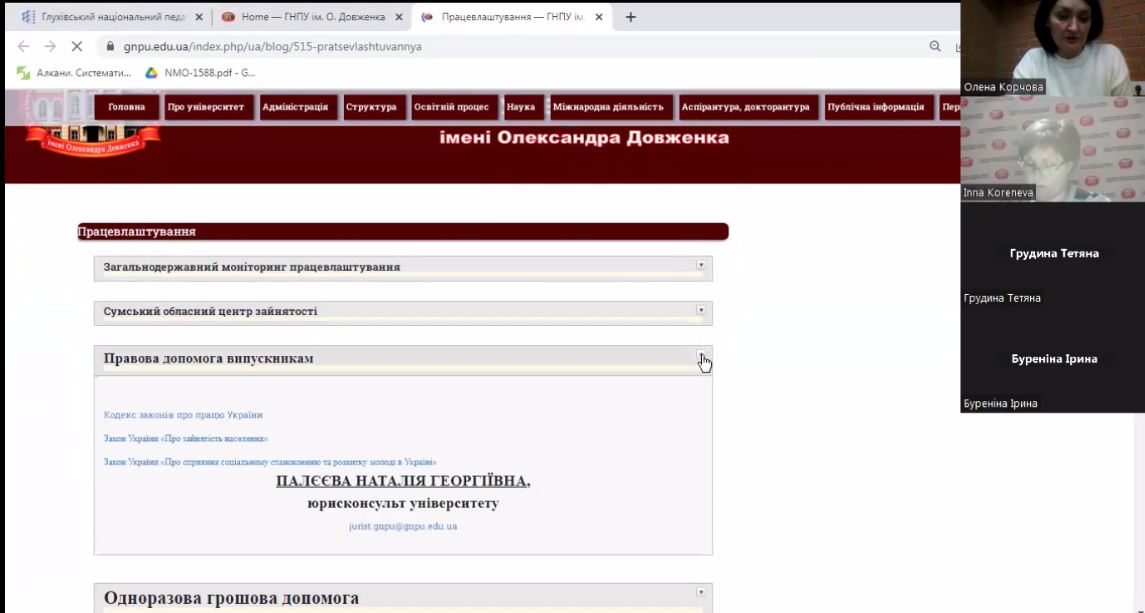Click the arrow on Сумський обласний центр зайнятості header
The image size is (1145, 613).
pyautogui.click(x=700, y=310)
